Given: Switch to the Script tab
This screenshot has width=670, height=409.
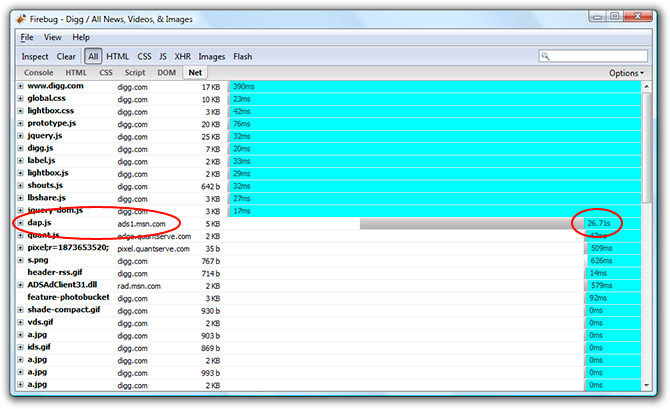Looking at the screenshot, I should [x=135, y=73].
